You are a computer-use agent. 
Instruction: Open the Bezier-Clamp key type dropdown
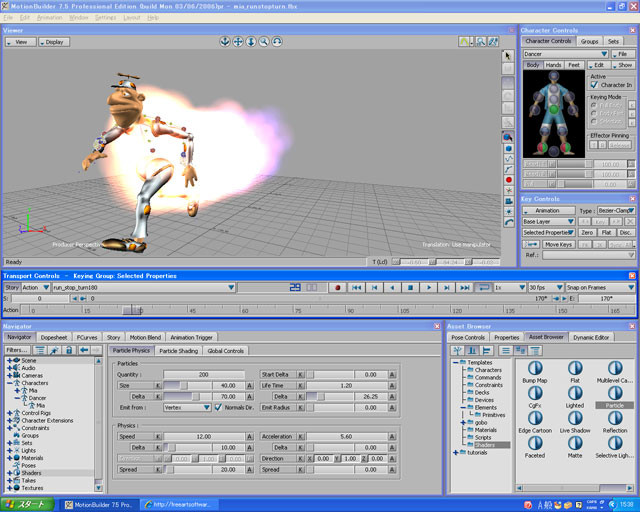616,211
